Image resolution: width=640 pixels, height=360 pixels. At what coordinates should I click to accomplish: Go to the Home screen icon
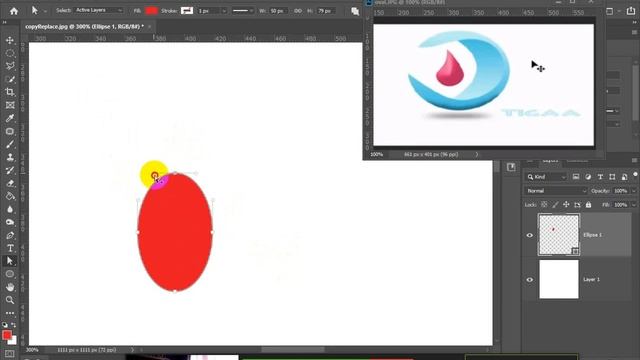tap(14, 11)
